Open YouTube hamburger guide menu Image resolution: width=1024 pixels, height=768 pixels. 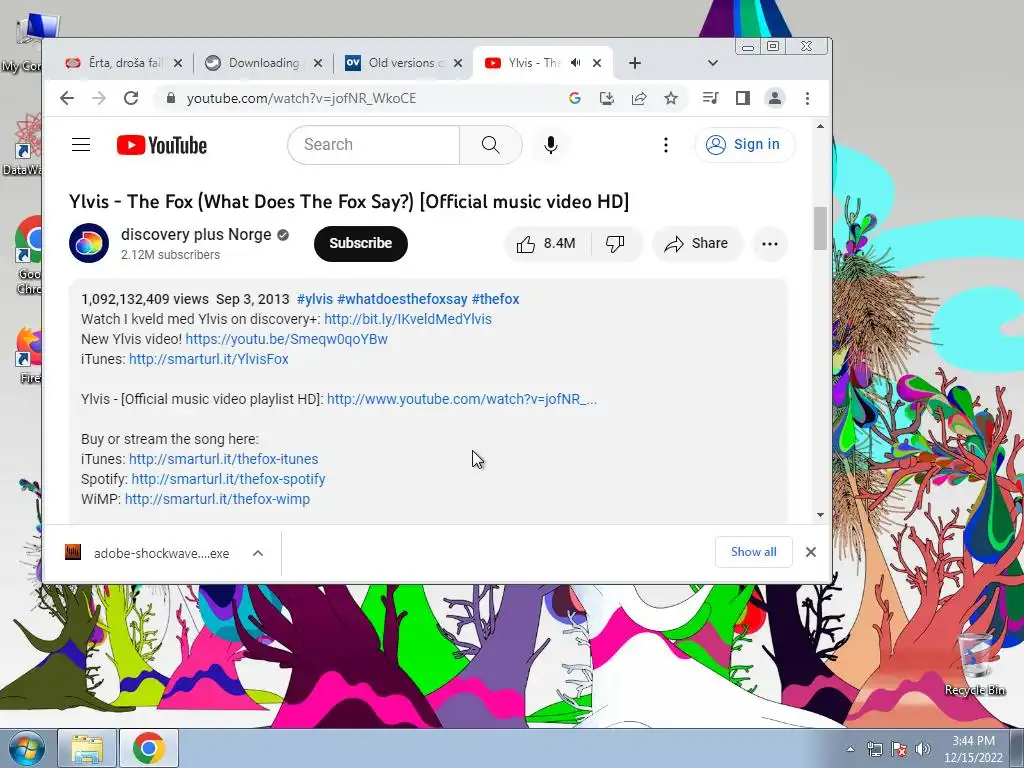[x=81, y=144]
